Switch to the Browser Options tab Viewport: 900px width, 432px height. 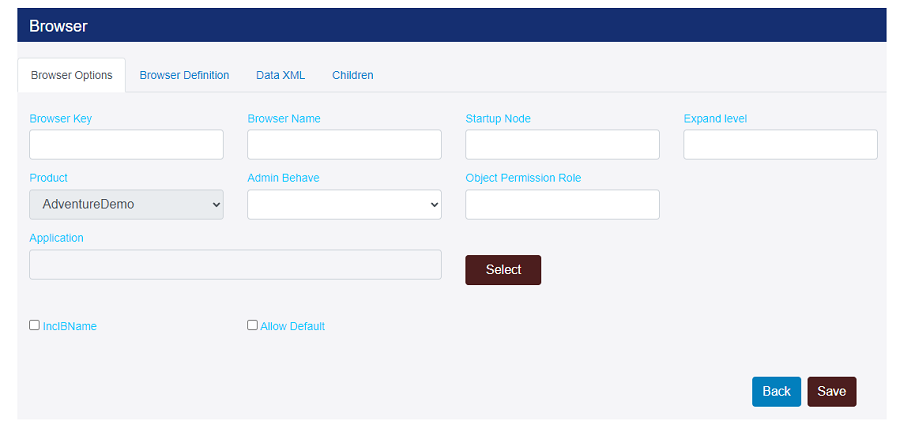tap(72, 75)
